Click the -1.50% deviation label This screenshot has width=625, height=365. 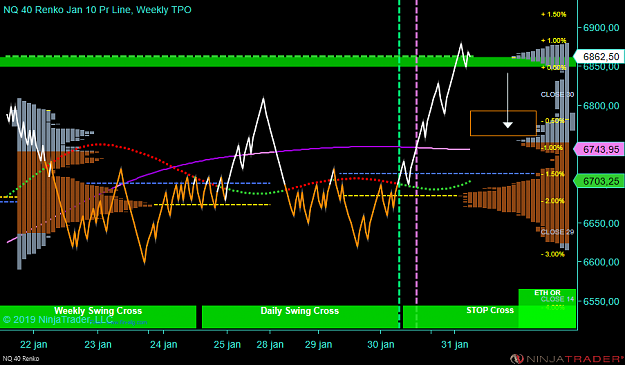point(553,174)
